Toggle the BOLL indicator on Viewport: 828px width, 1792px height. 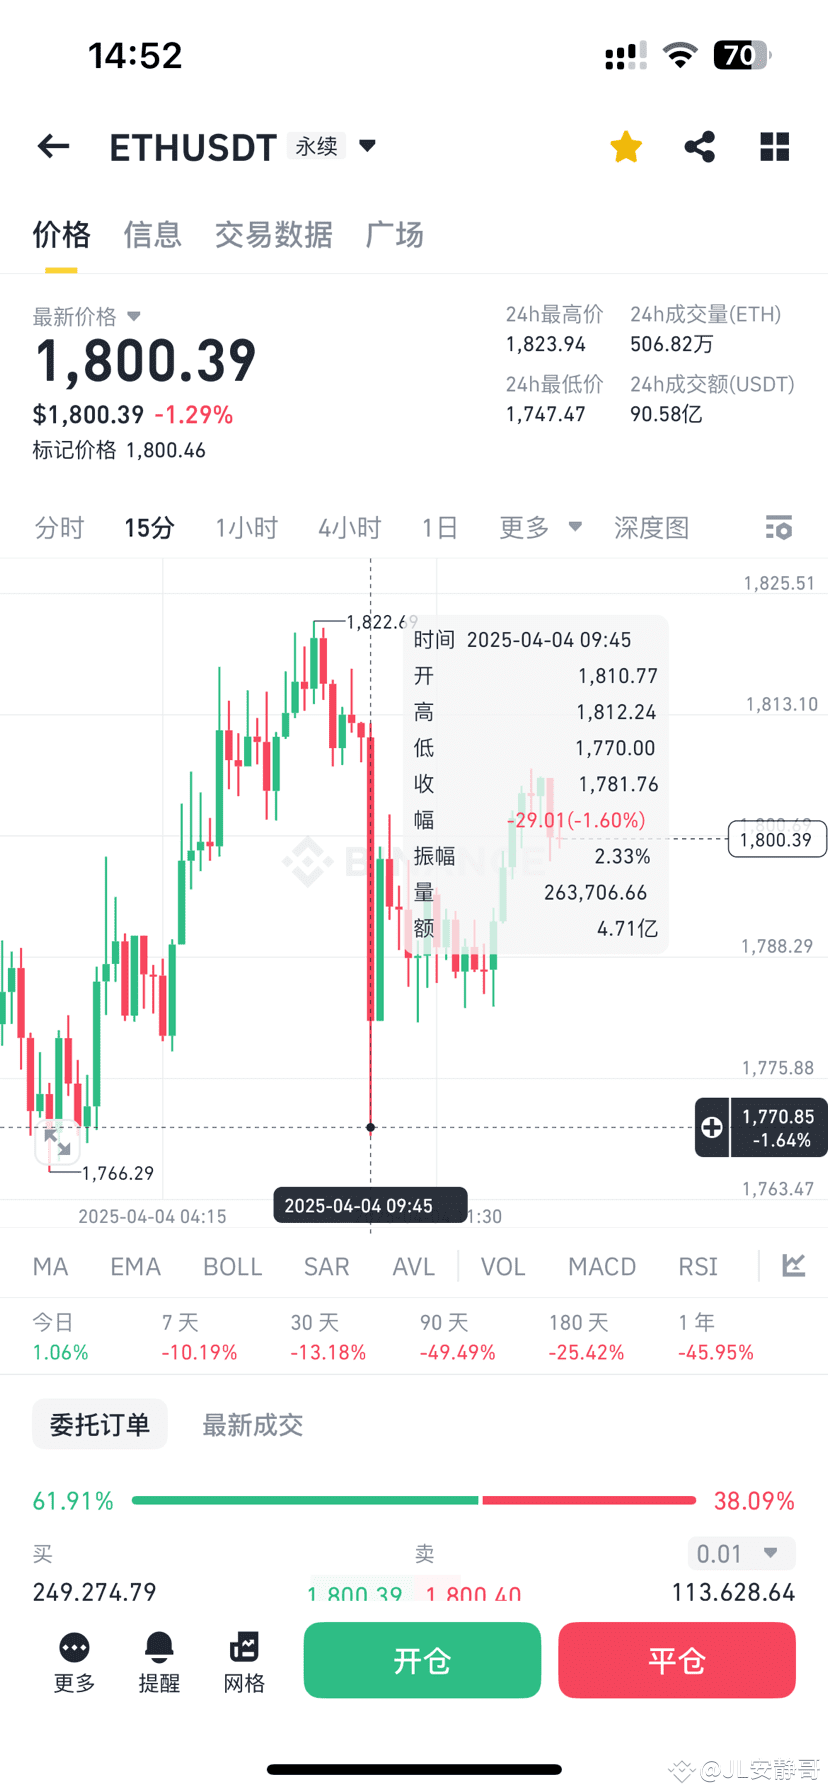pyautogui.click(x=232, y=1266)
